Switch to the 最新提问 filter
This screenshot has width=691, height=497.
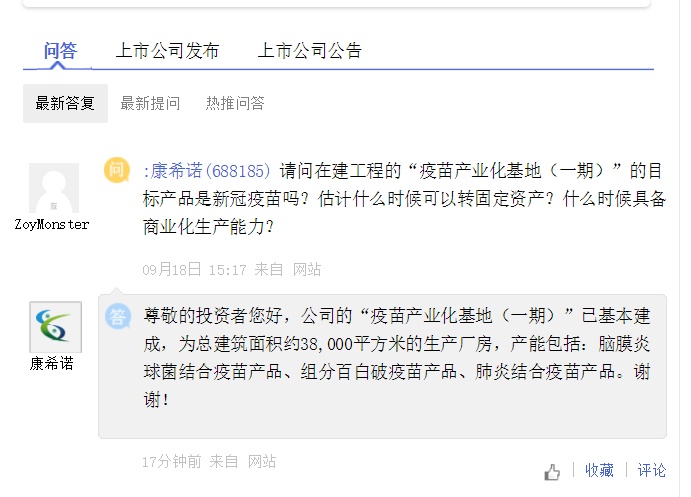point(150,103)
